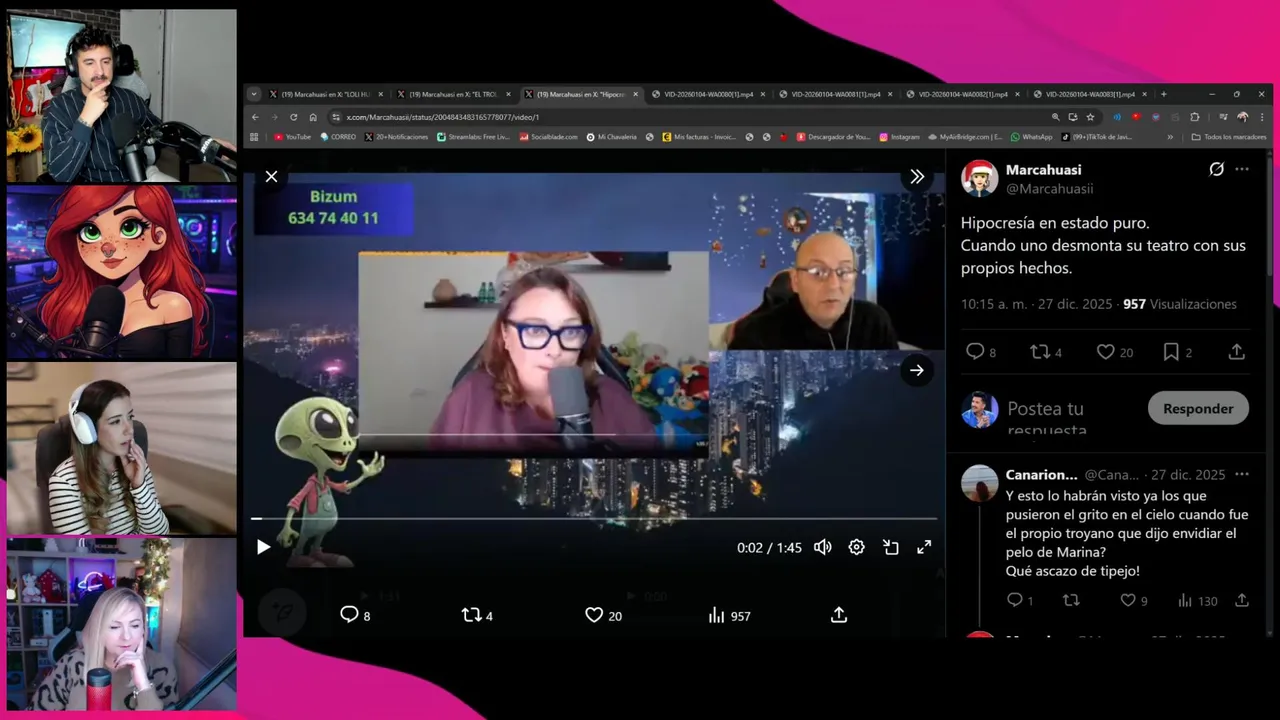Open Marcahuasi display name link

[x=1043, y=170]
